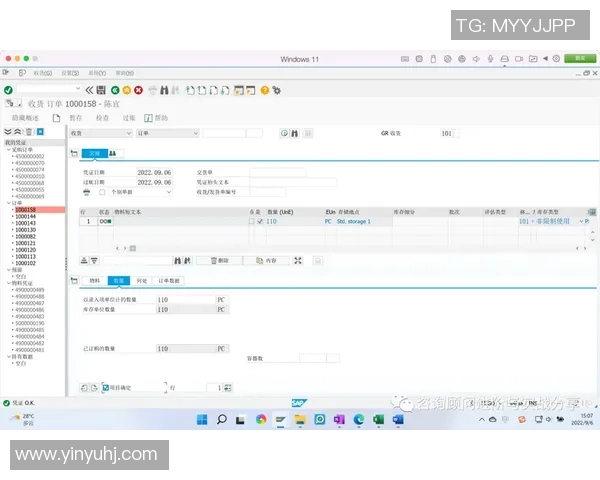Click the printer icon beside 个别单据
Screen dimensions: 600x480
click(86, 191)
